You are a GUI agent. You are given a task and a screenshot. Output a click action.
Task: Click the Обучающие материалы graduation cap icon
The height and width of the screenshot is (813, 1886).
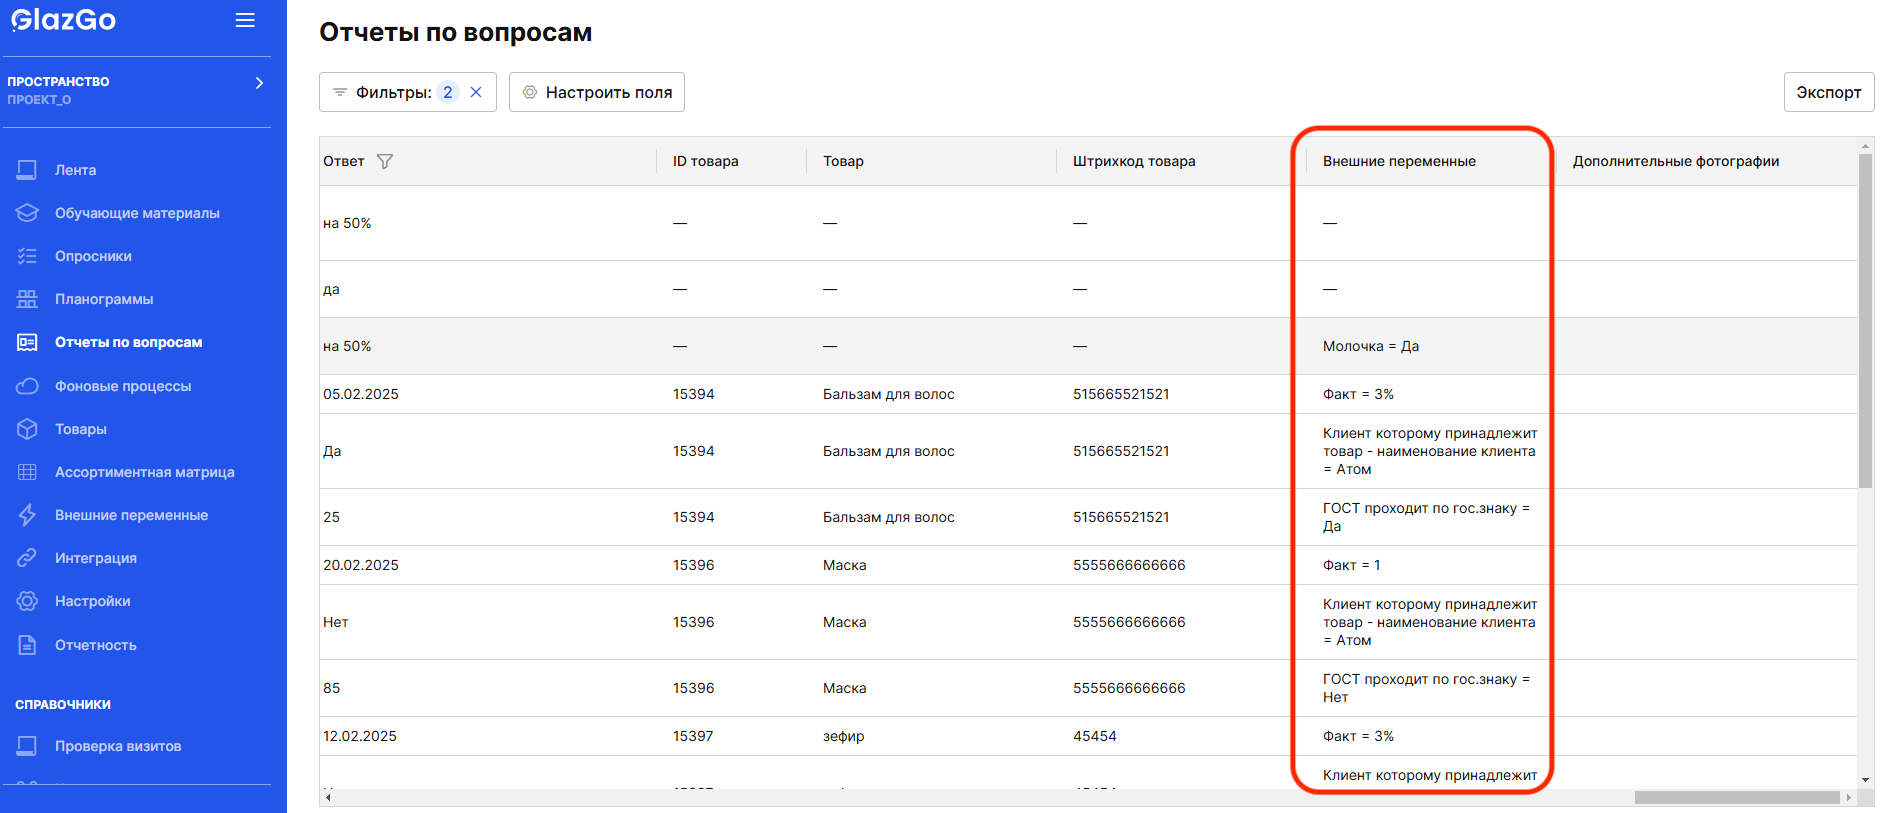coord(27,213)
